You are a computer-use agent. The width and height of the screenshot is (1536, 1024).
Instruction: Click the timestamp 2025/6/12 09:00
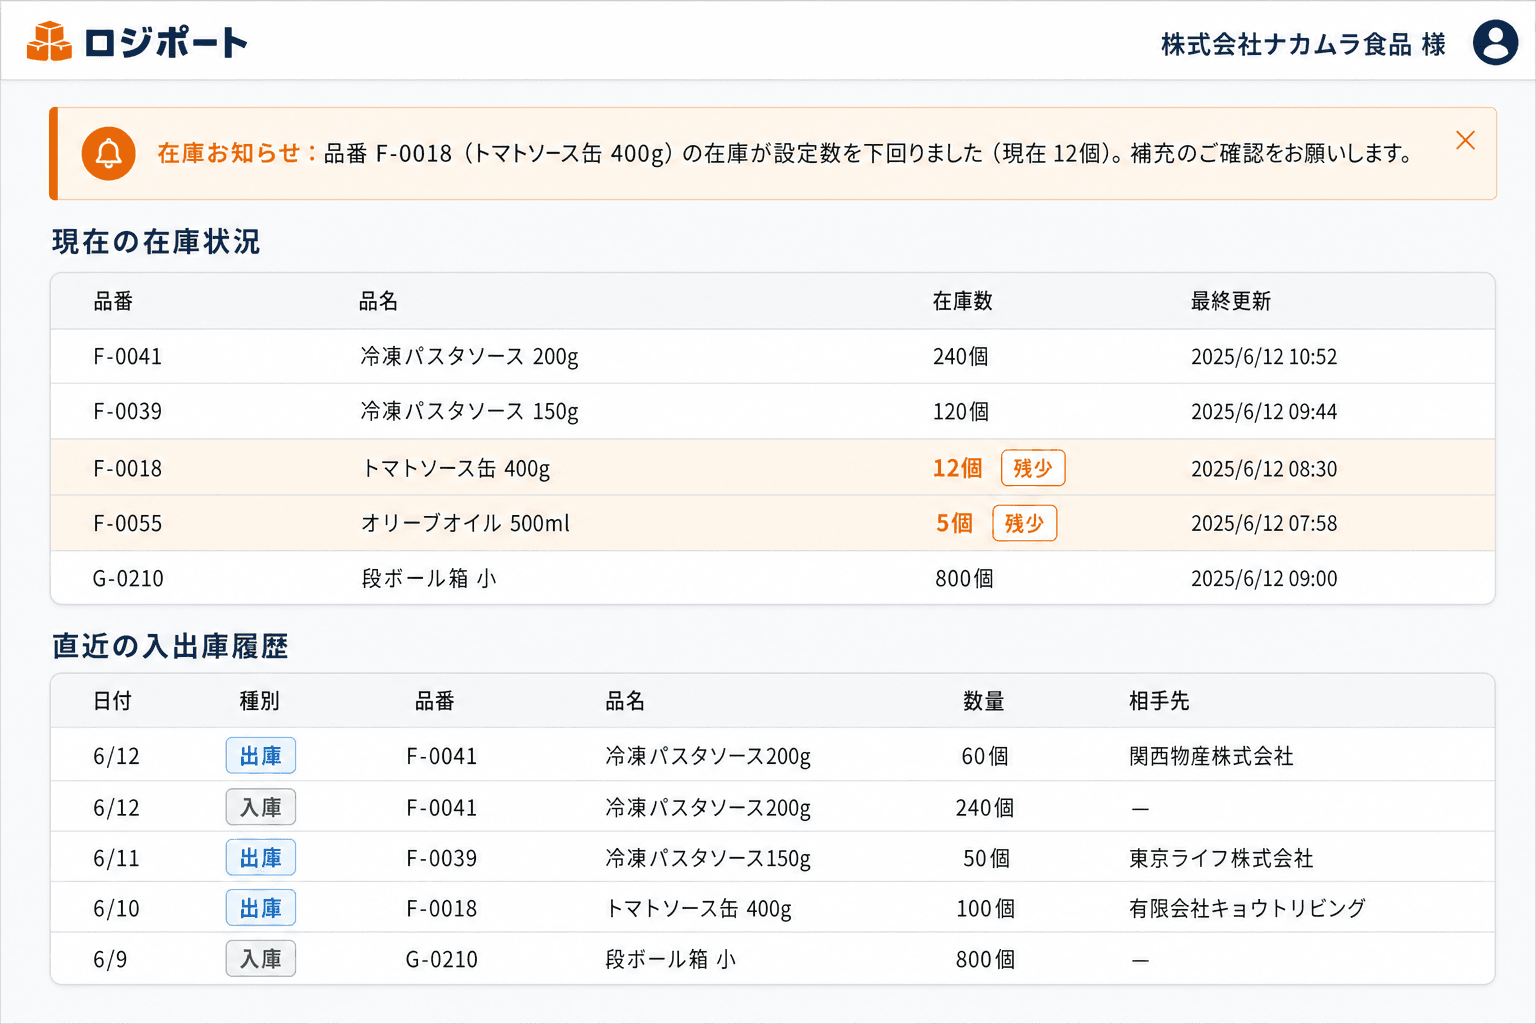tap(1264, 578)
